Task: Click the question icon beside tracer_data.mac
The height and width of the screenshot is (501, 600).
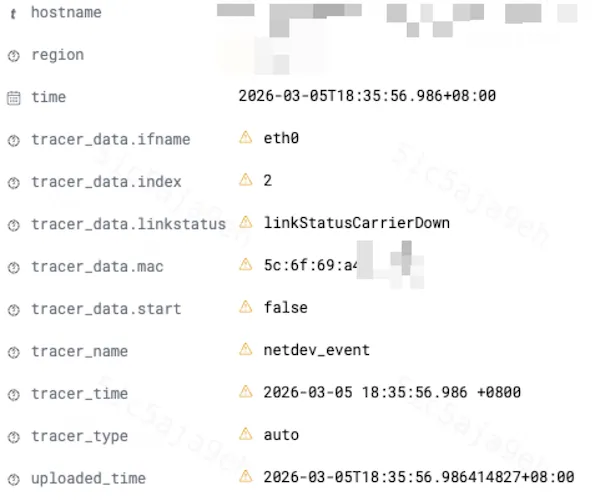Action: click(x=14, y=268)
